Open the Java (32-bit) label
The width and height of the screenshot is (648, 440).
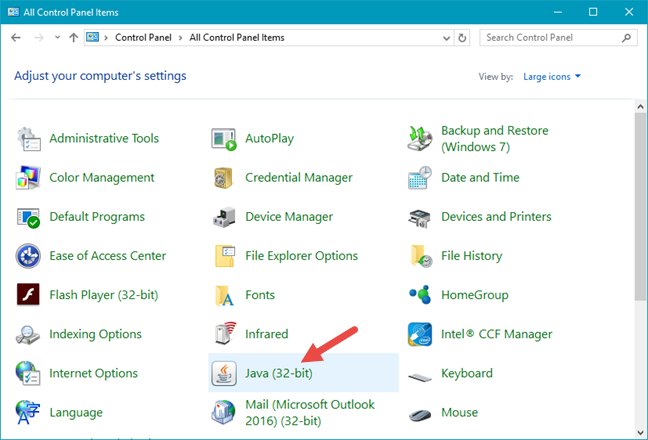(x=279, y=373)
